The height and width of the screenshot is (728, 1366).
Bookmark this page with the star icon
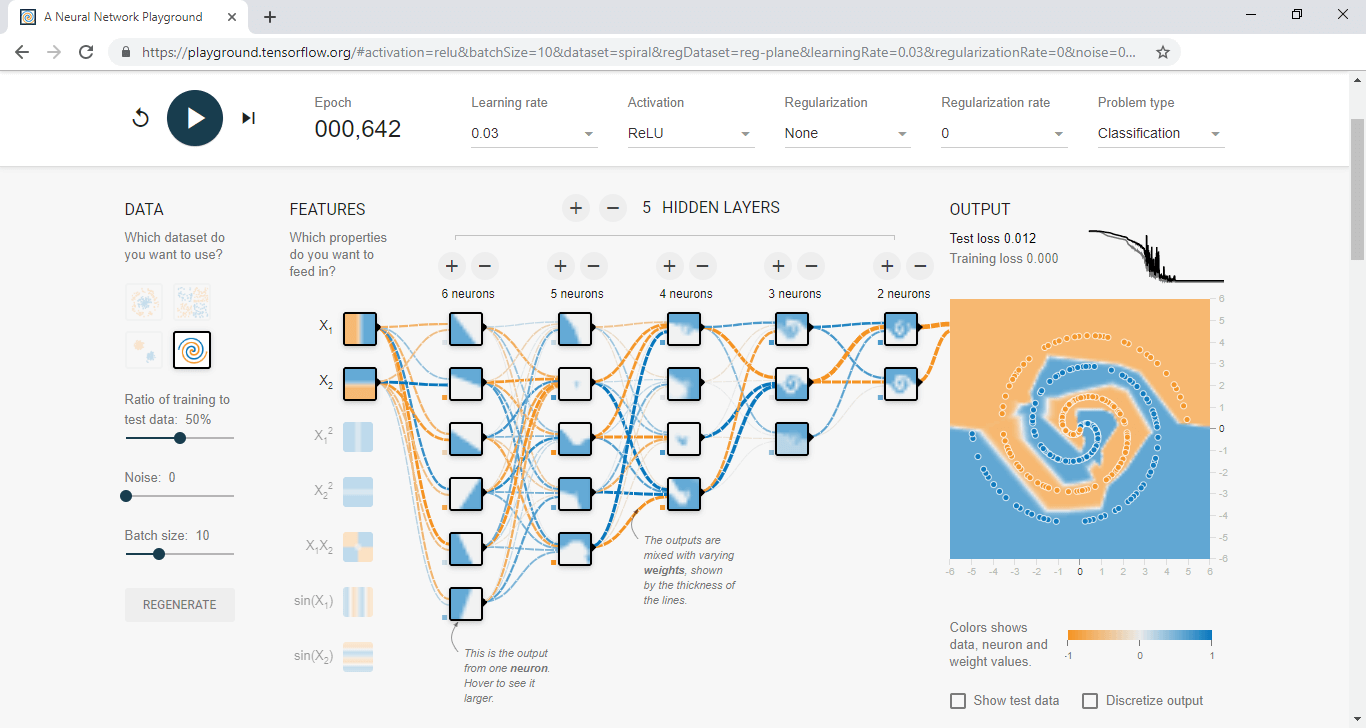click(1163, 52)
